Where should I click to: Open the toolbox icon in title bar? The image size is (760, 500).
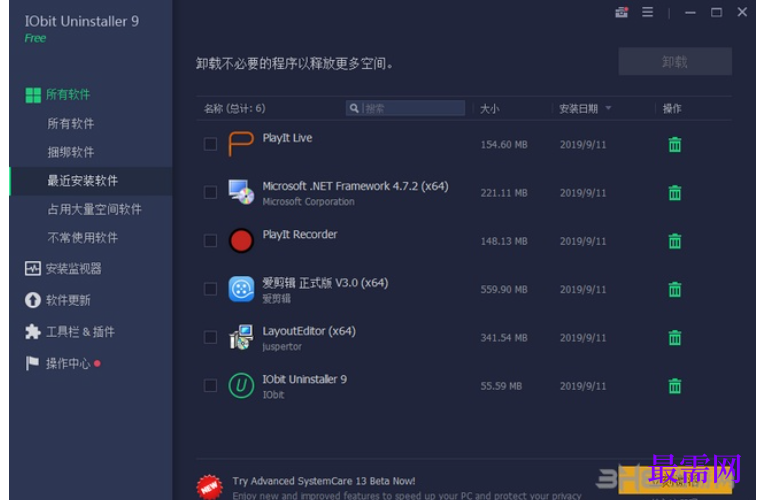[x=621, y=12]
